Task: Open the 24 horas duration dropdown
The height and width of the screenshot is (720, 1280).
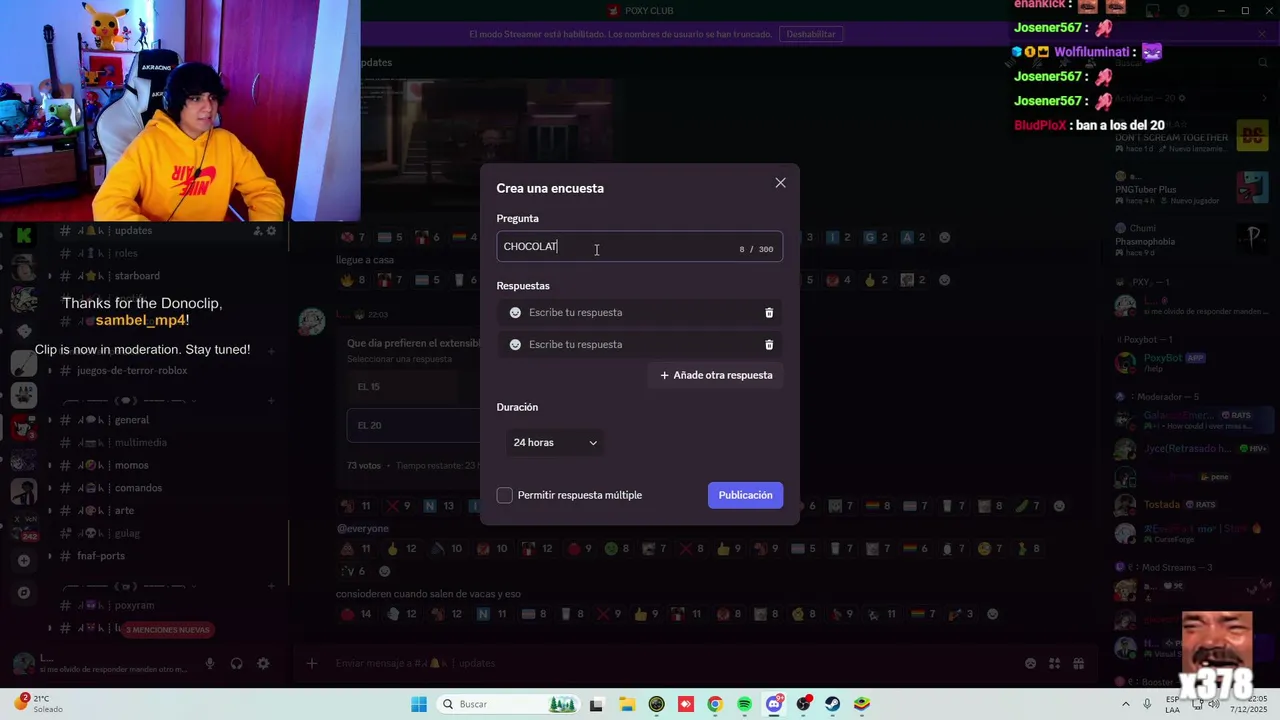Action: (x=555, y=443)
